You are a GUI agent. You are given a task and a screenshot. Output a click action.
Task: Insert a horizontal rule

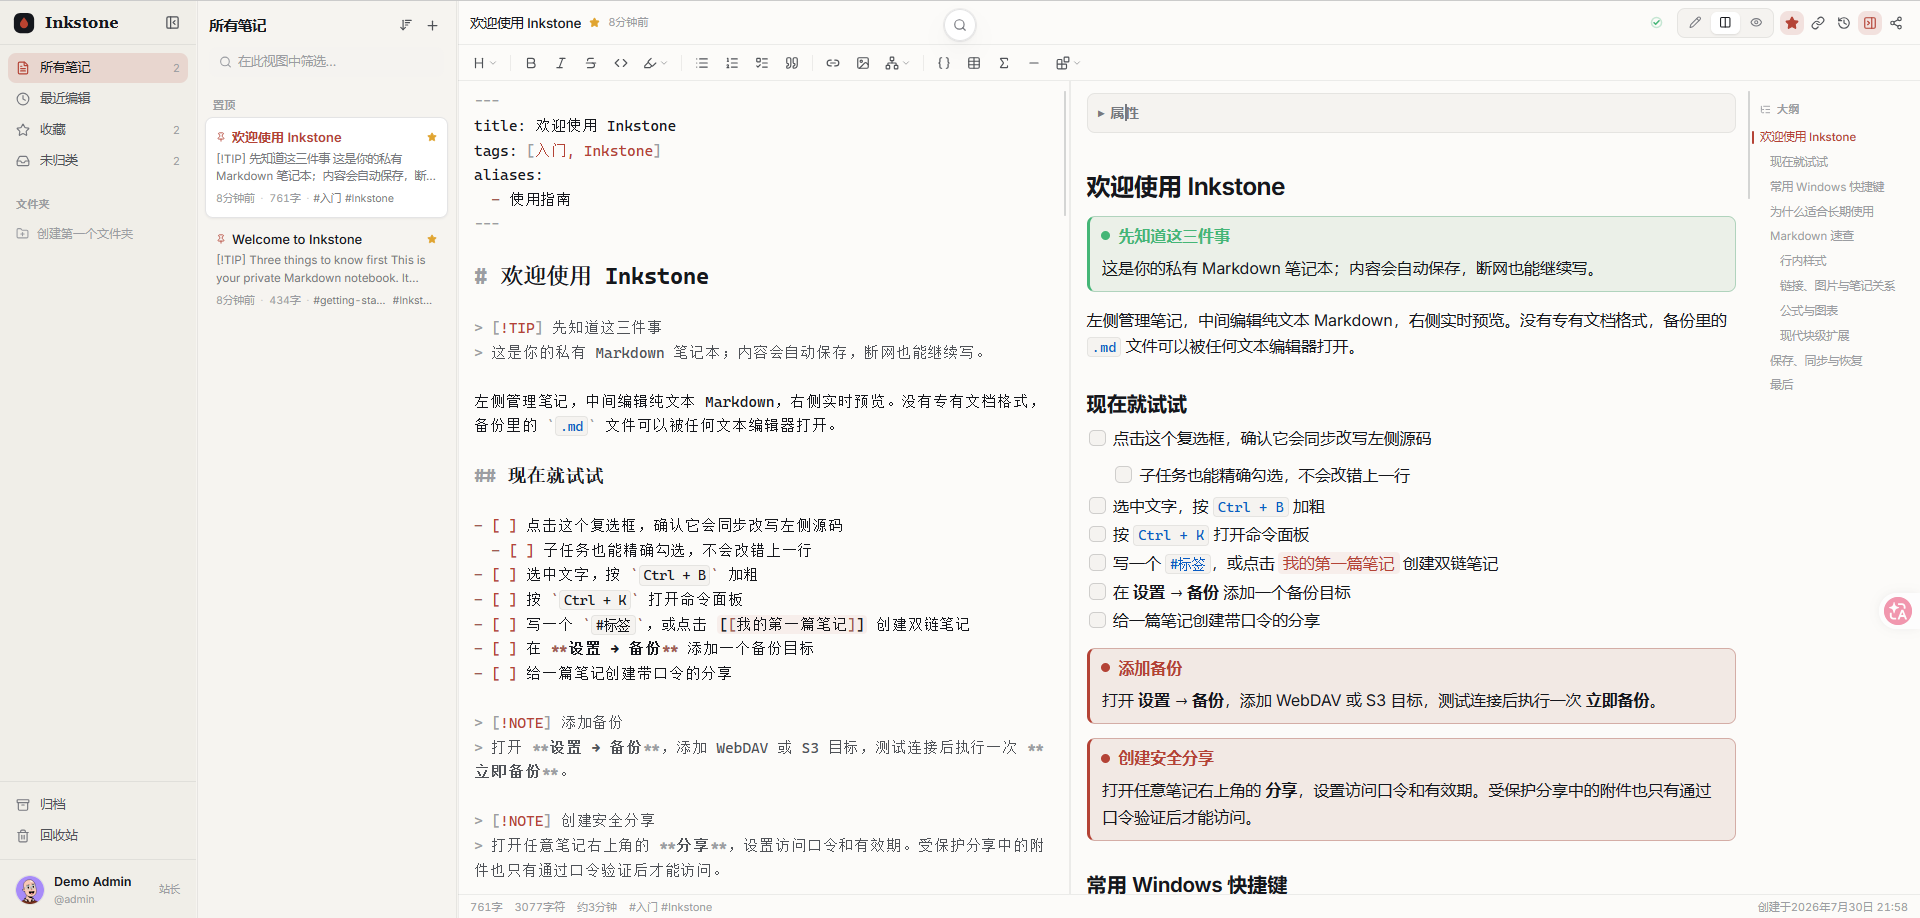click(x=1034, y=63)
